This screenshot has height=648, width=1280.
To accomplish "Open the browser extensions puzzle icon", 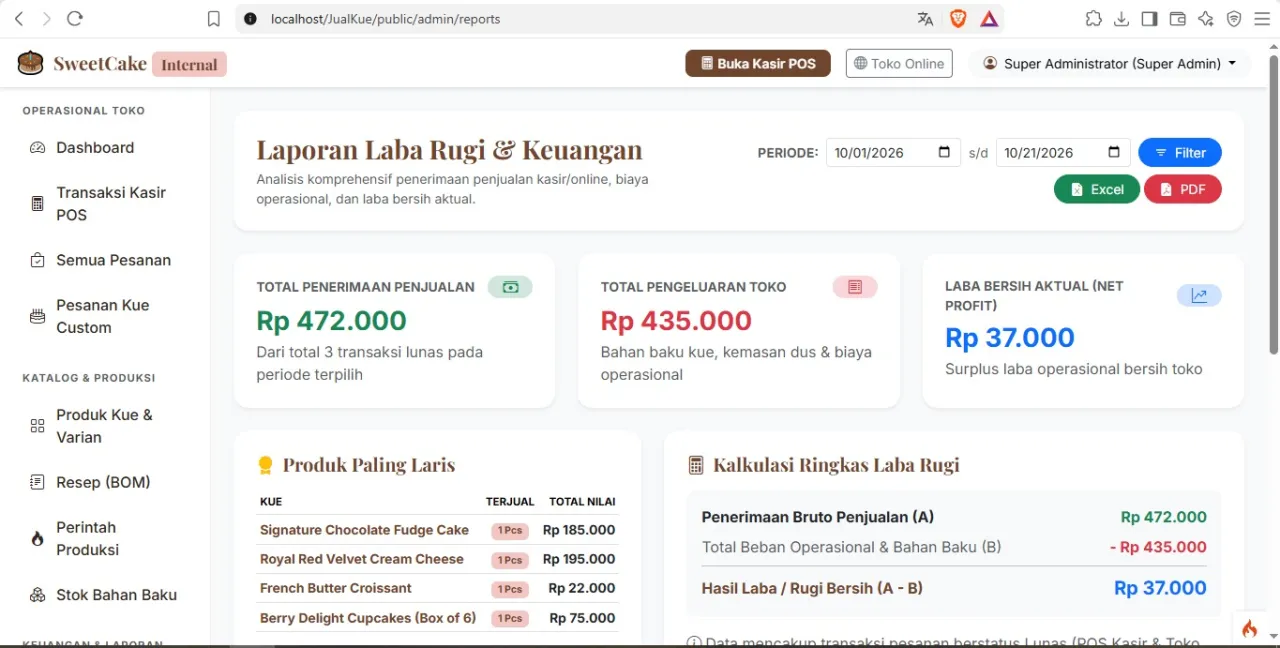I will click(x=1093, y=19).
